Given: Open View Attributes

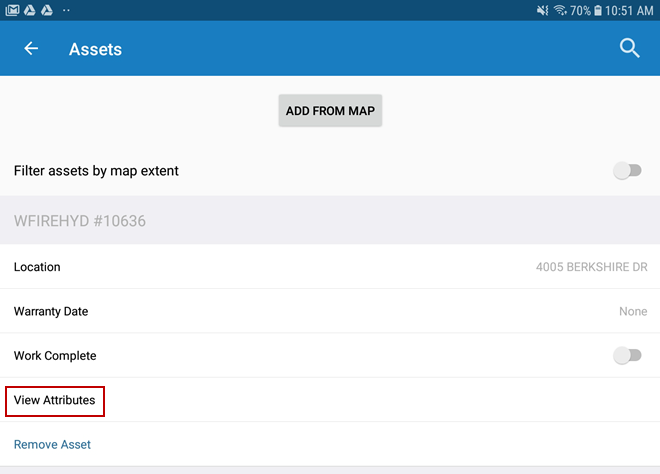Looking at the screenshot, I should [55, 400].
